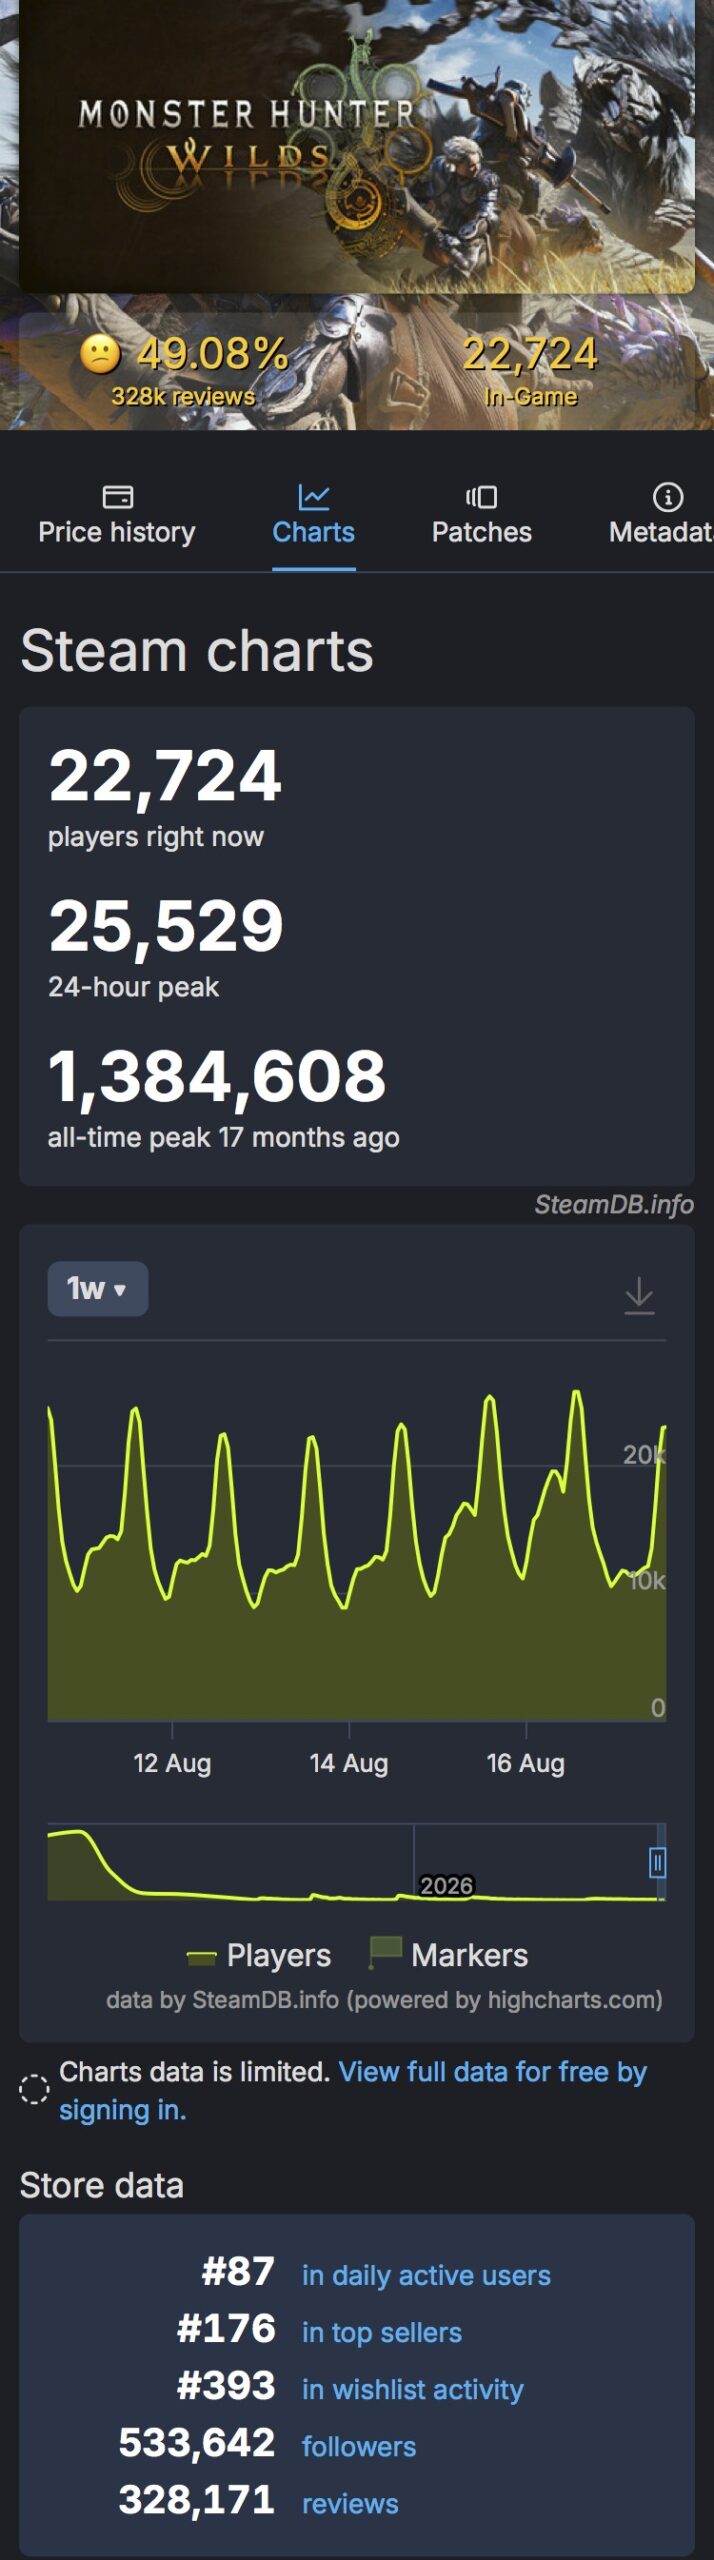Image resolution: width=714 pixels, height=2560 pixels.
Task: Click the 25,529 24-hour peak value
Action: [x=166, y=925]
